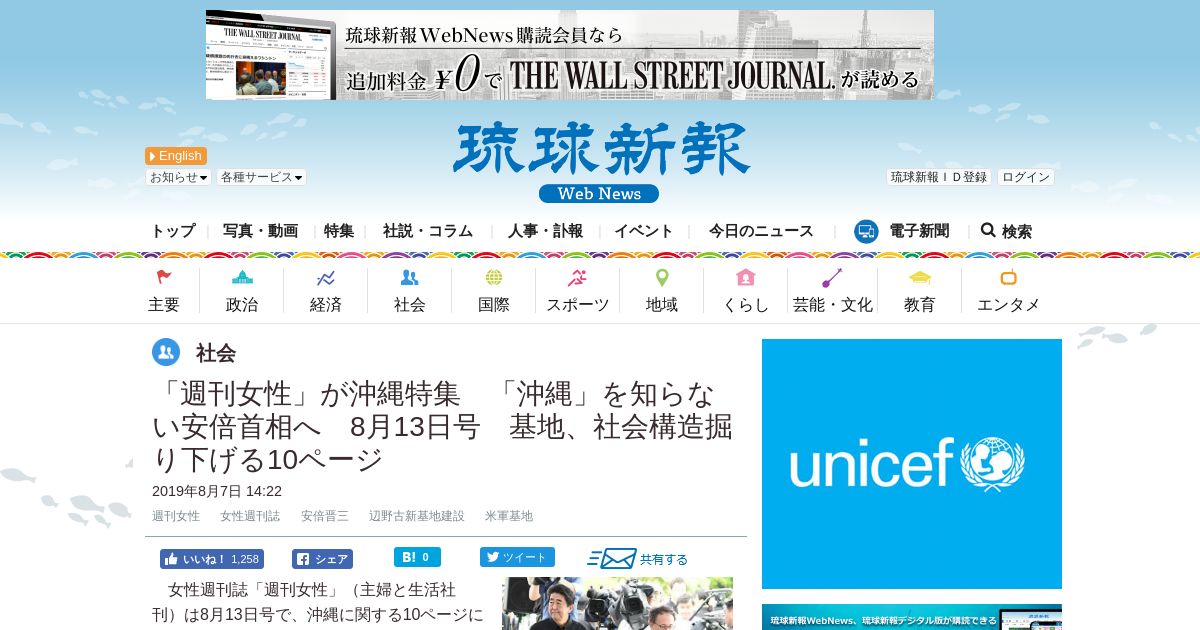This screenshot has width=1200, height=630.
Task: Open the 安倍晋三 tag link
Action: (325, 516)
